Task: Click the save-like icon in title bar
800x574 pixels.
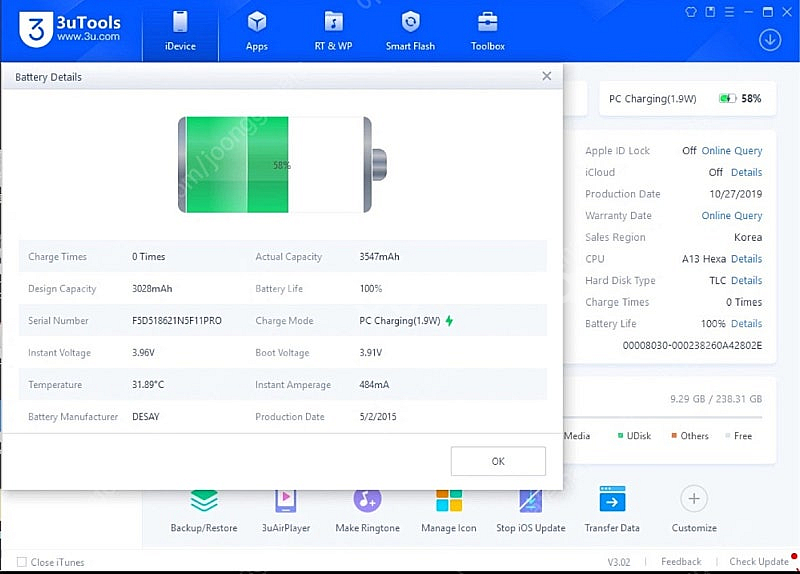Action: (710, 12)
